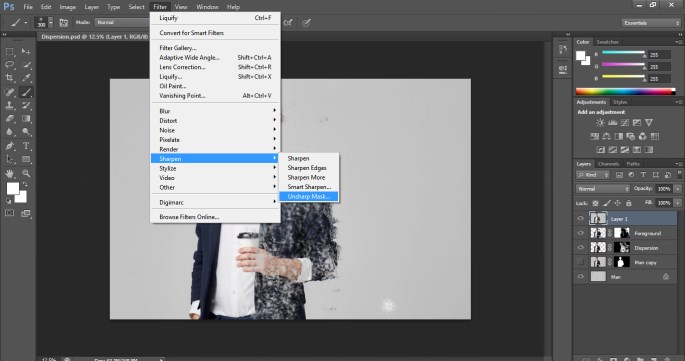Open the Fill slider dropdown arrow
Screen dimensions: 685x361
(678, 203)
